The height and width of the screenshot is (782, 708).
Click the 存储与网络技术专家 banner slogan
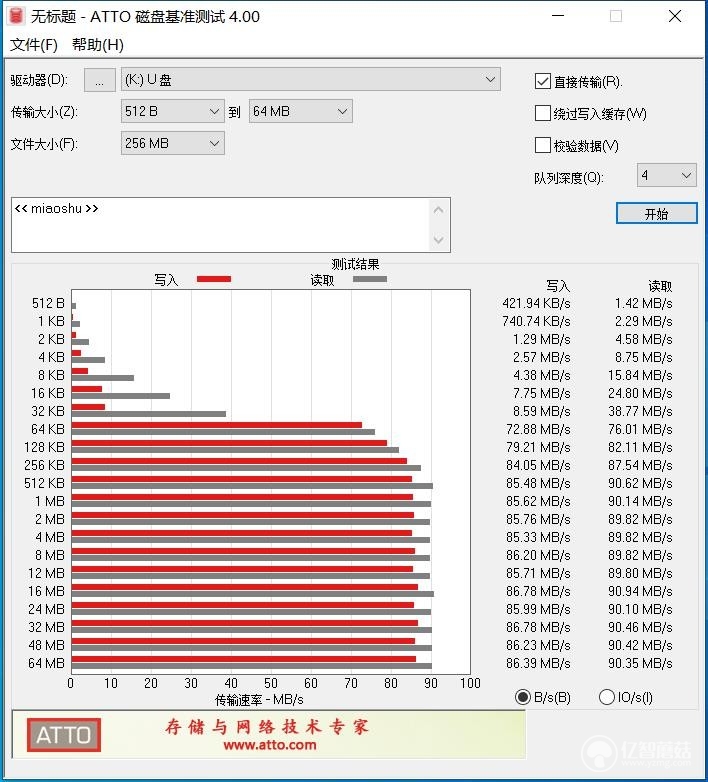click(267, 727)
